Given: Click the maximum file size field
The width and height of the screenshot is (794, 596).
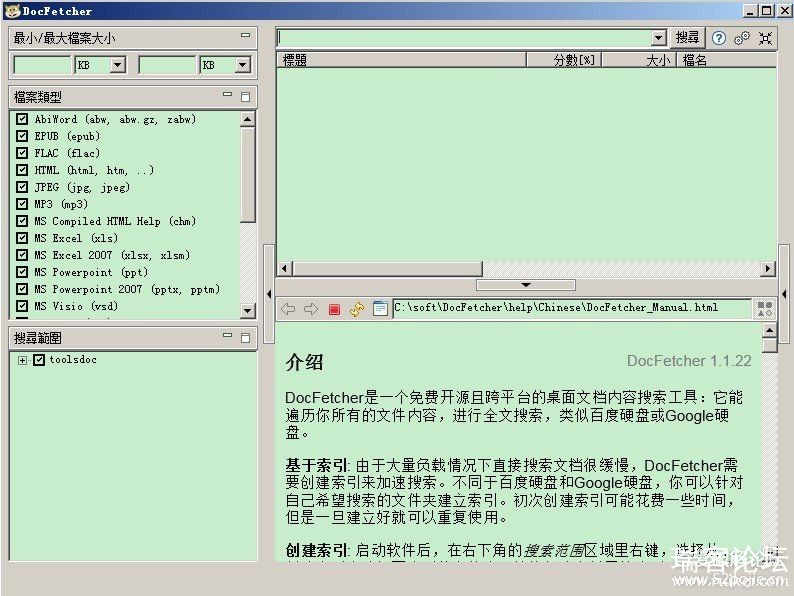Looking at the screenshot, I should coord(167,65).
